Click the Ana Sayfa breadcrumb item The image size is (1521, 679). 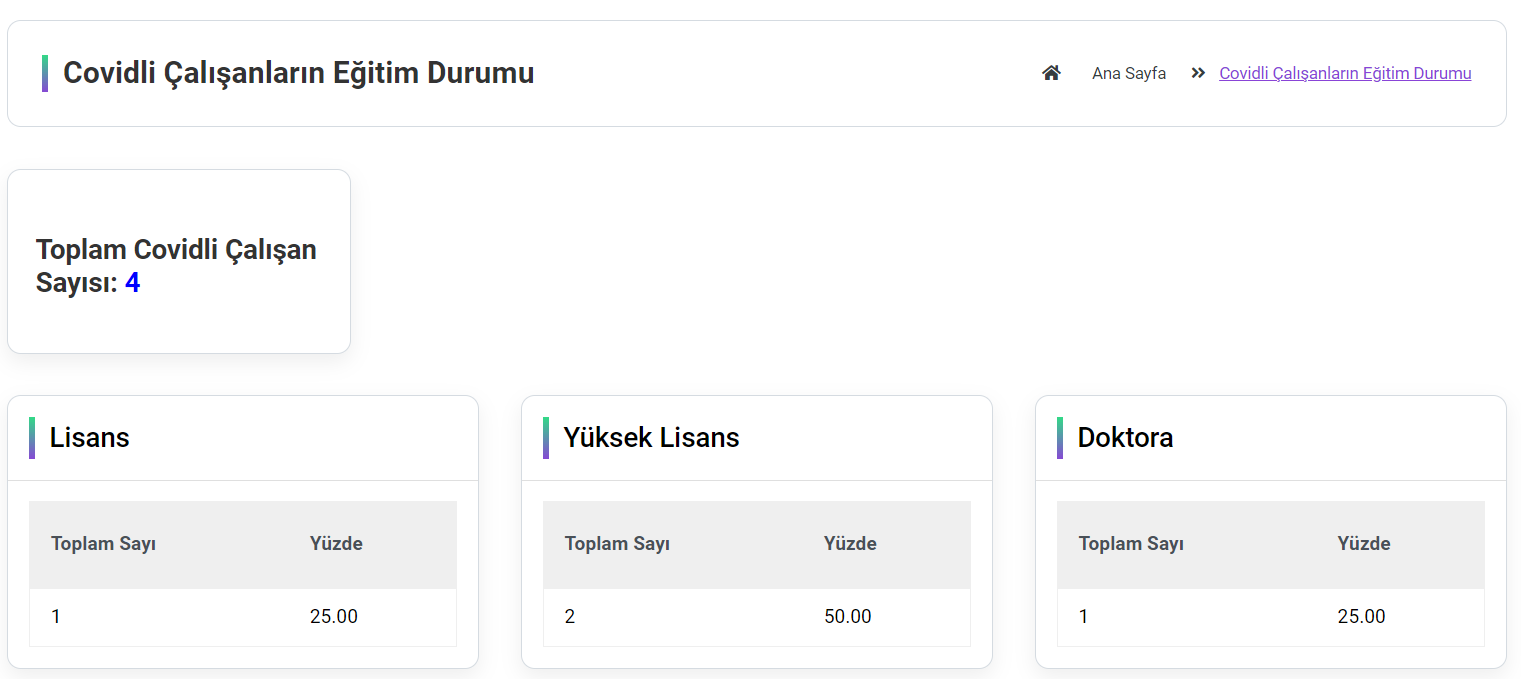coord(1128,72)
